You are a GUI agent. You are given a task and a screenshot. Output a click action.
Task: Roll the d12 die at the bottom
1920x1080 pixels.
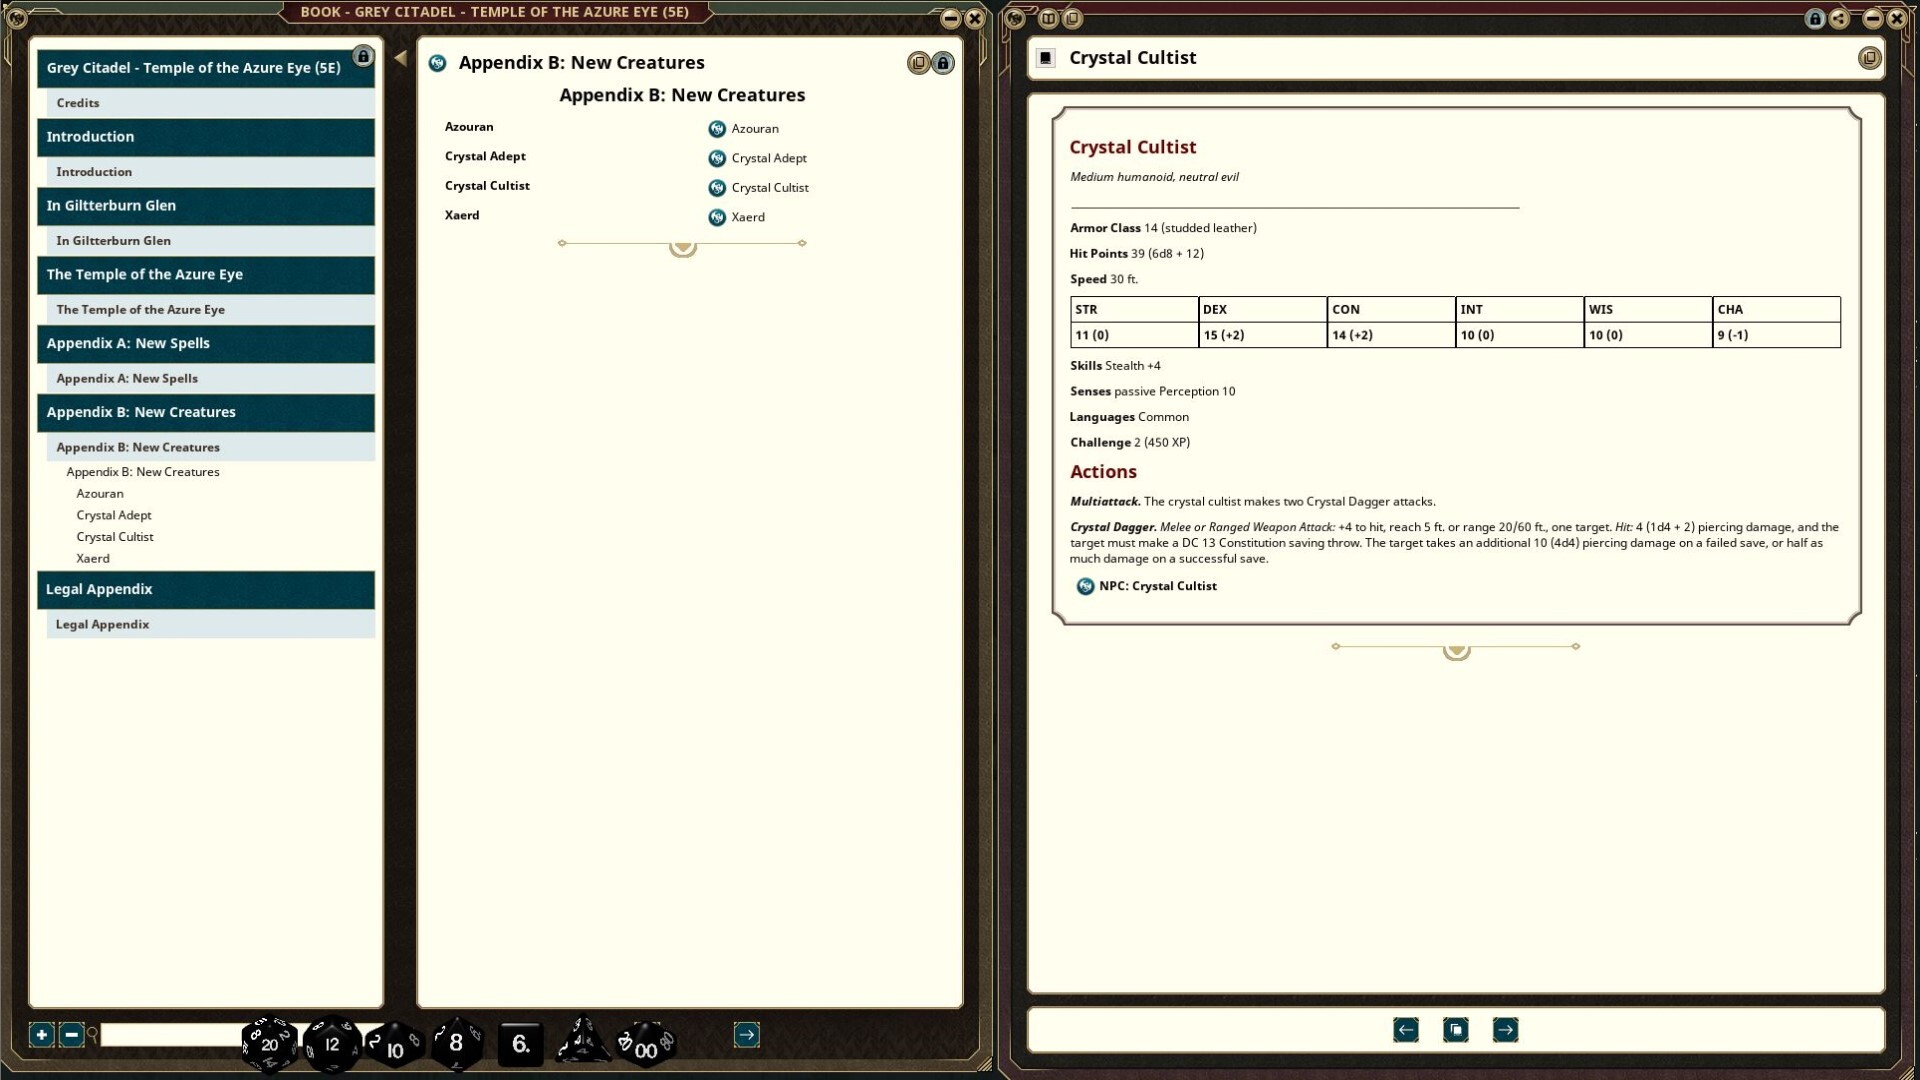[332, 1043]
